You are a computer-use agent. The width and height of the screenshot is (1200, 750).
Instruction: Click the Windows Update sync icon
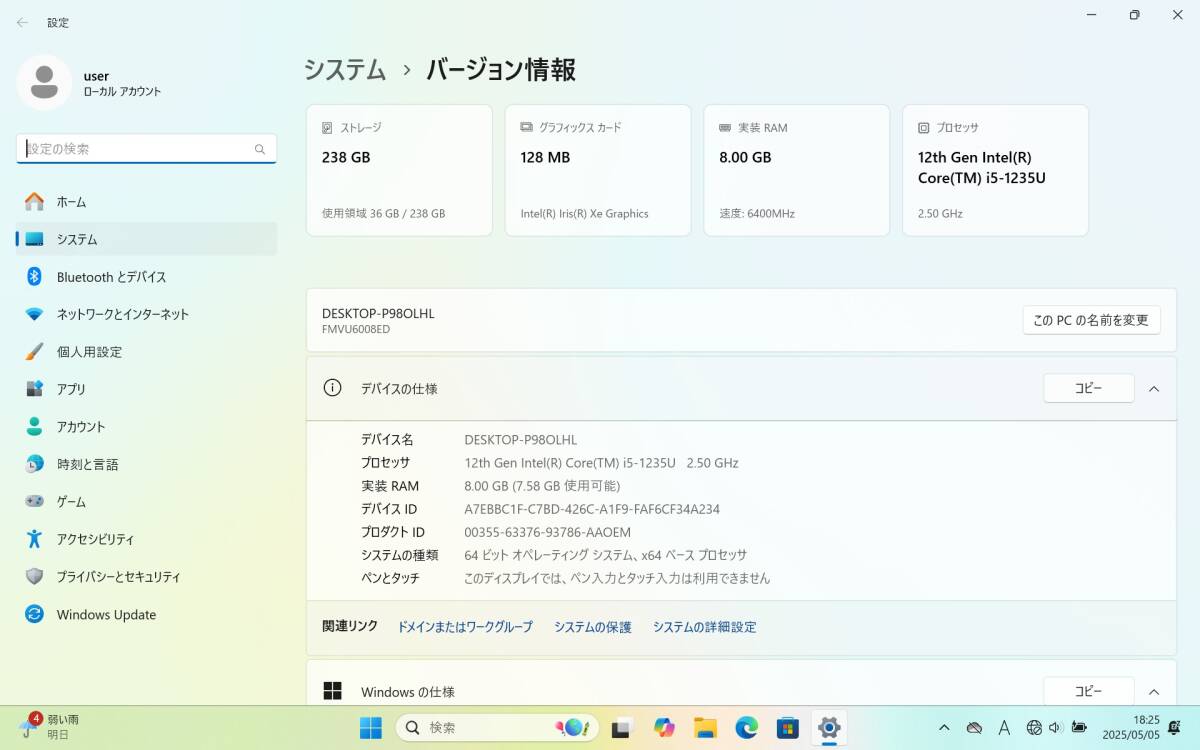point(34,614)
